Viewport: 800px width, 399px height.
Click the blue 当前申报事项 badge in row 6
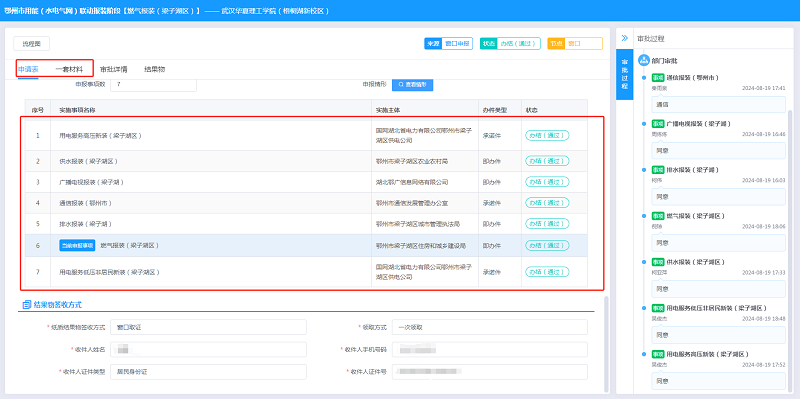click(77, 245)
